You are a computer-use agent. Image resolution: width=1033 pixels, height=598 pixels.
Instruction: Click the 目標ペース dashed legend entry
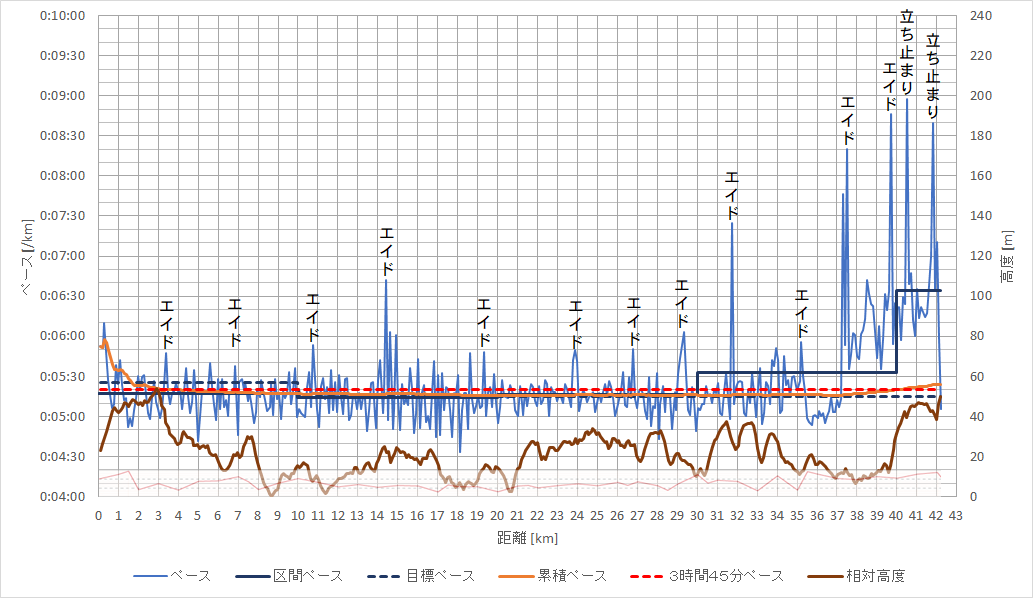tap(422, 576)
